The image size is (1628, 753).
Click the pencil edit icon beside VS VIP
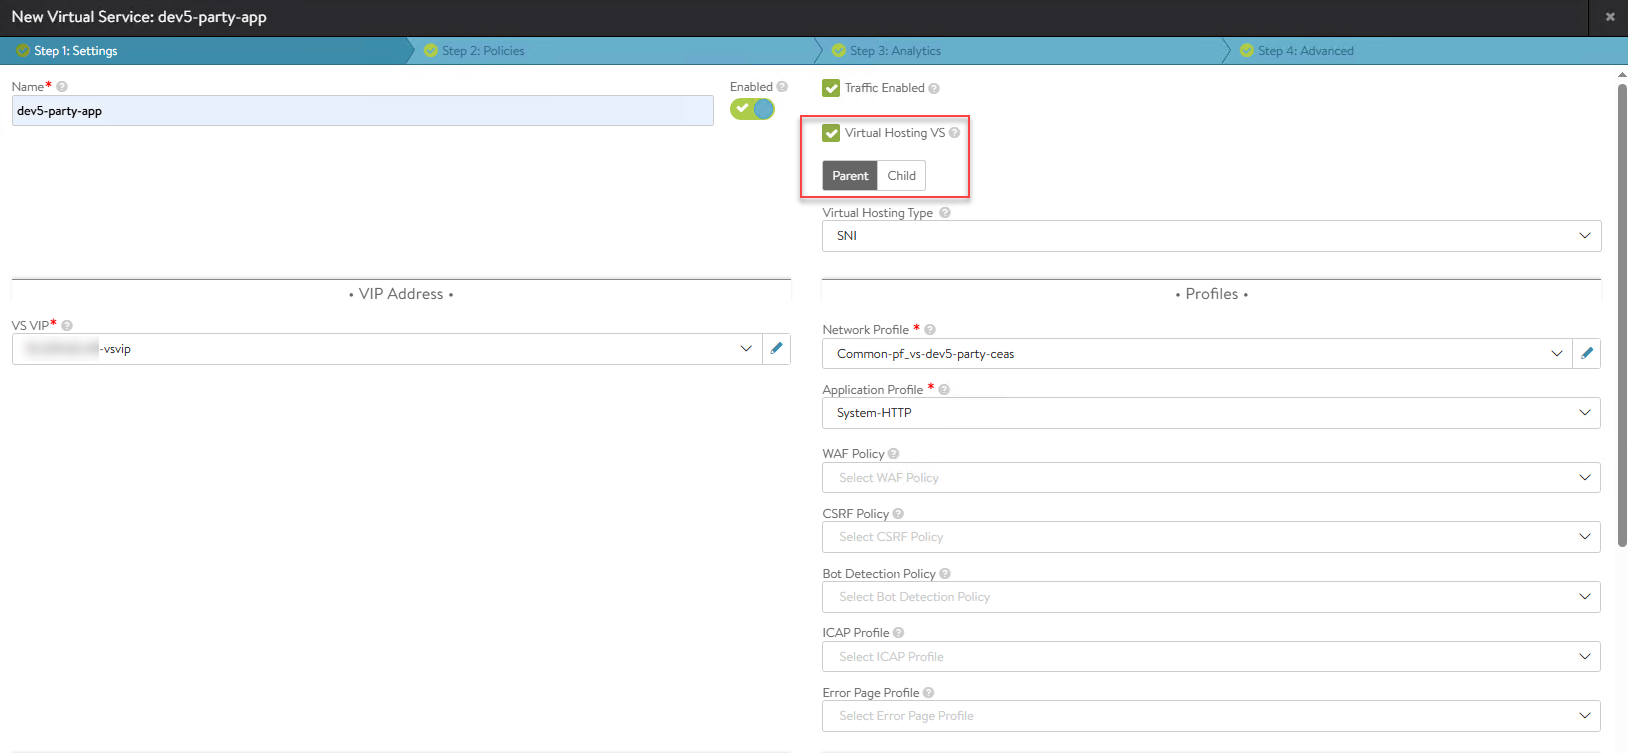[776, 349]
